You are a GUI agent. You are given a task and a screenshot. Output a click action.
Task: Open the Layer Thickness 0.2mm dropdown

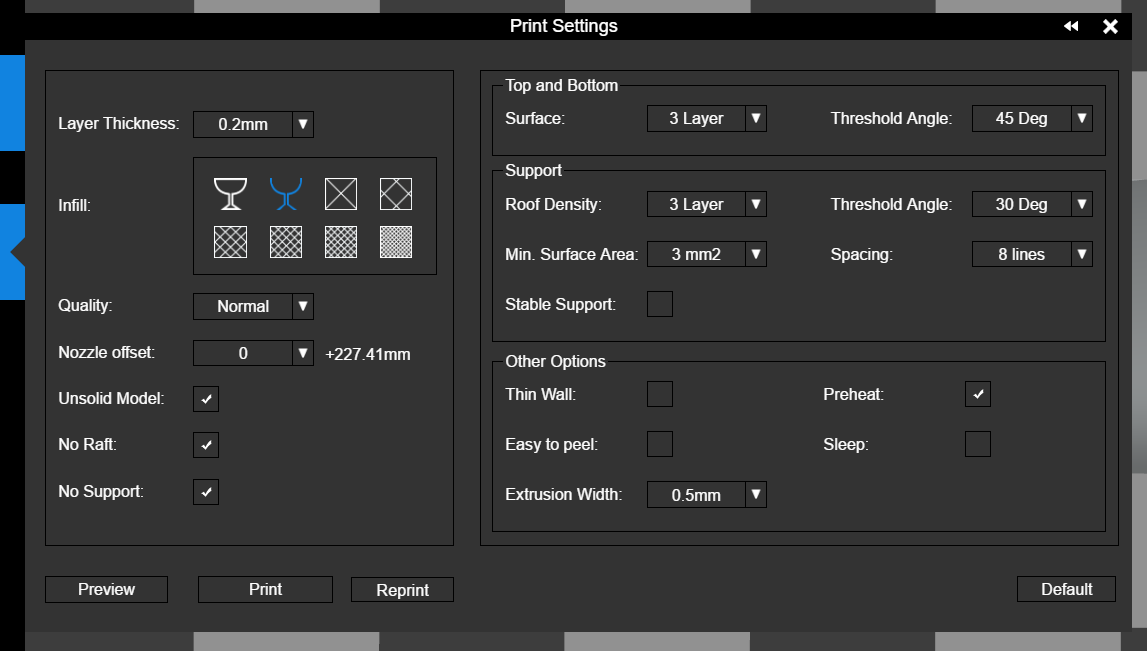253,124
